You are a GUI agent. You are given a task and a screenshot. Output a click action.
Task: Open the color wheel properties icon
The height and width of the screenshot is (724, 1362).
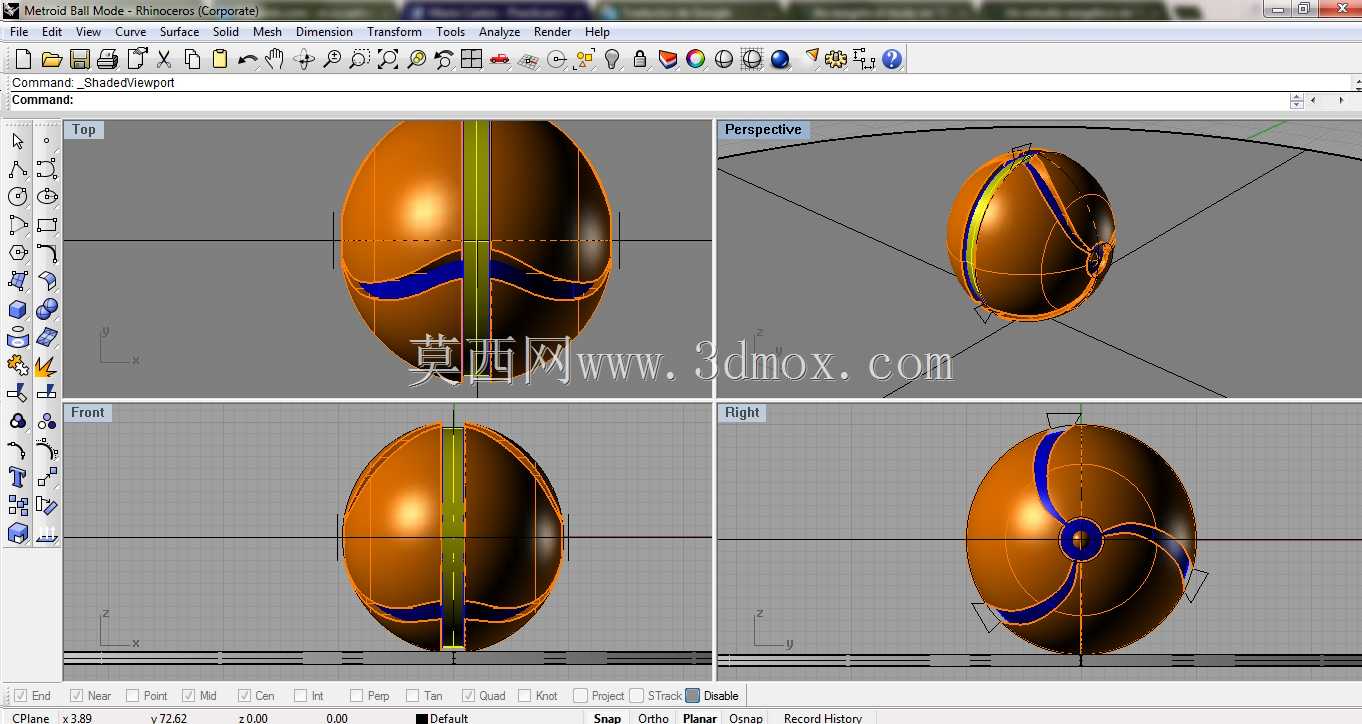tap(696, 59)
